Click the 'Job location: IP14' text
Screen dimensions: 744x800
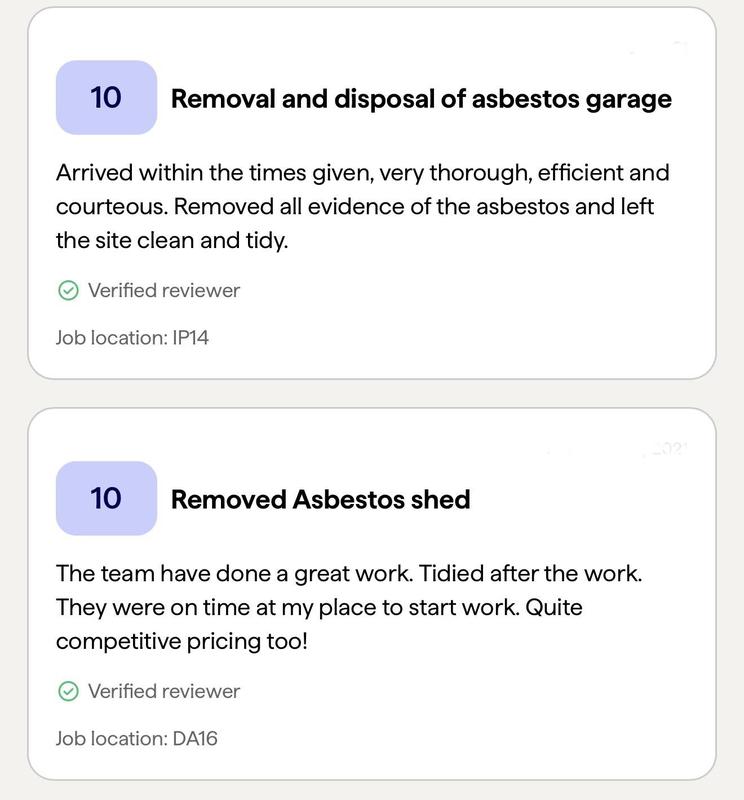tap(132, 338)
